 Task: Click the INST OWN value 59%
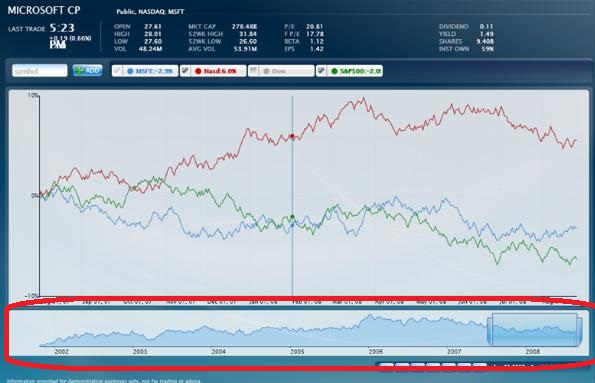click(x=488, y=49)
